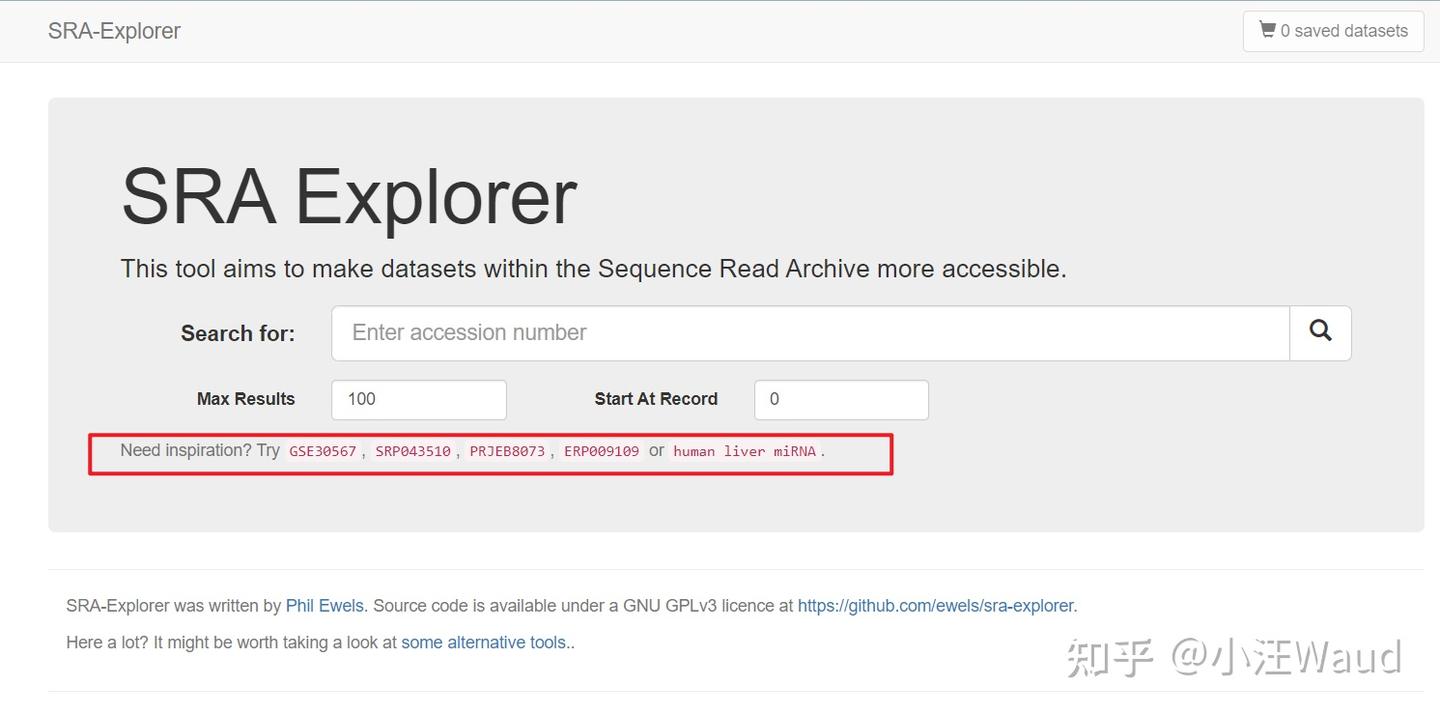Viewport: 1440px width, 715px height.
Task: Try the GSE30567 example accession
Action: (x=322, y=451)
